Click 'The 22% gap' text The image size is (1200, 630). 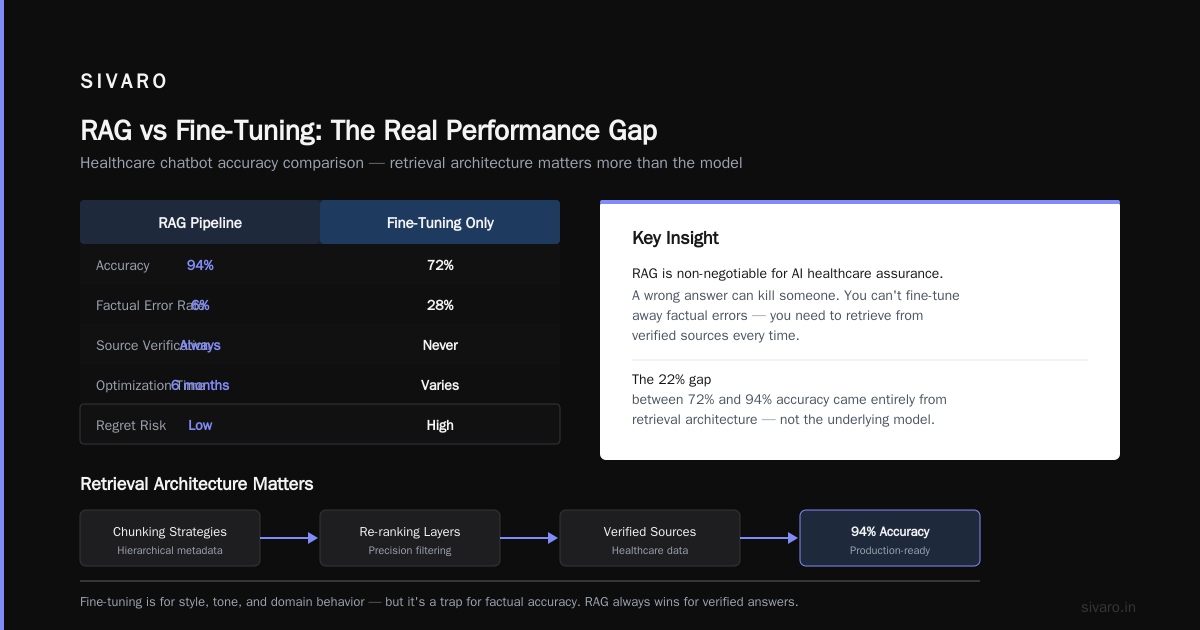[671, 379]
